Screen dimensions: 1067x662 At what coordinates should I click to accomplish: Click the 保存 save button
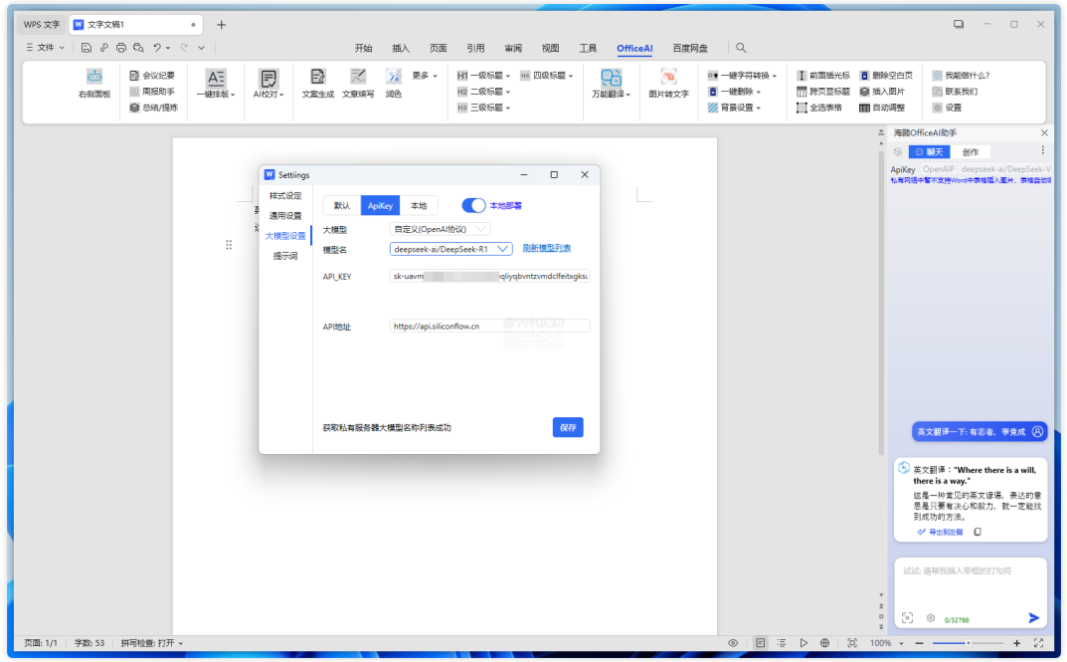567,427
